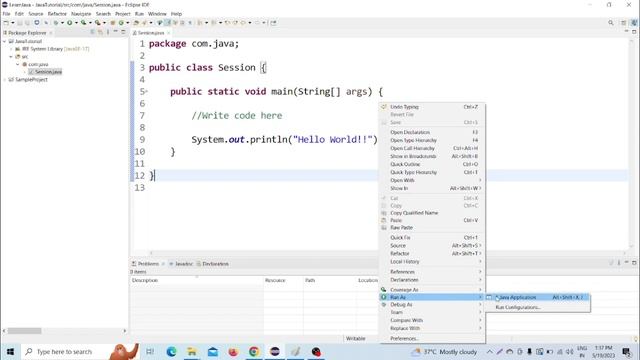Image resolution: width=640 pixels, height=360 pixels.
Task: Open the Refactor menu in menu bar
Action: tap(57, 14)
